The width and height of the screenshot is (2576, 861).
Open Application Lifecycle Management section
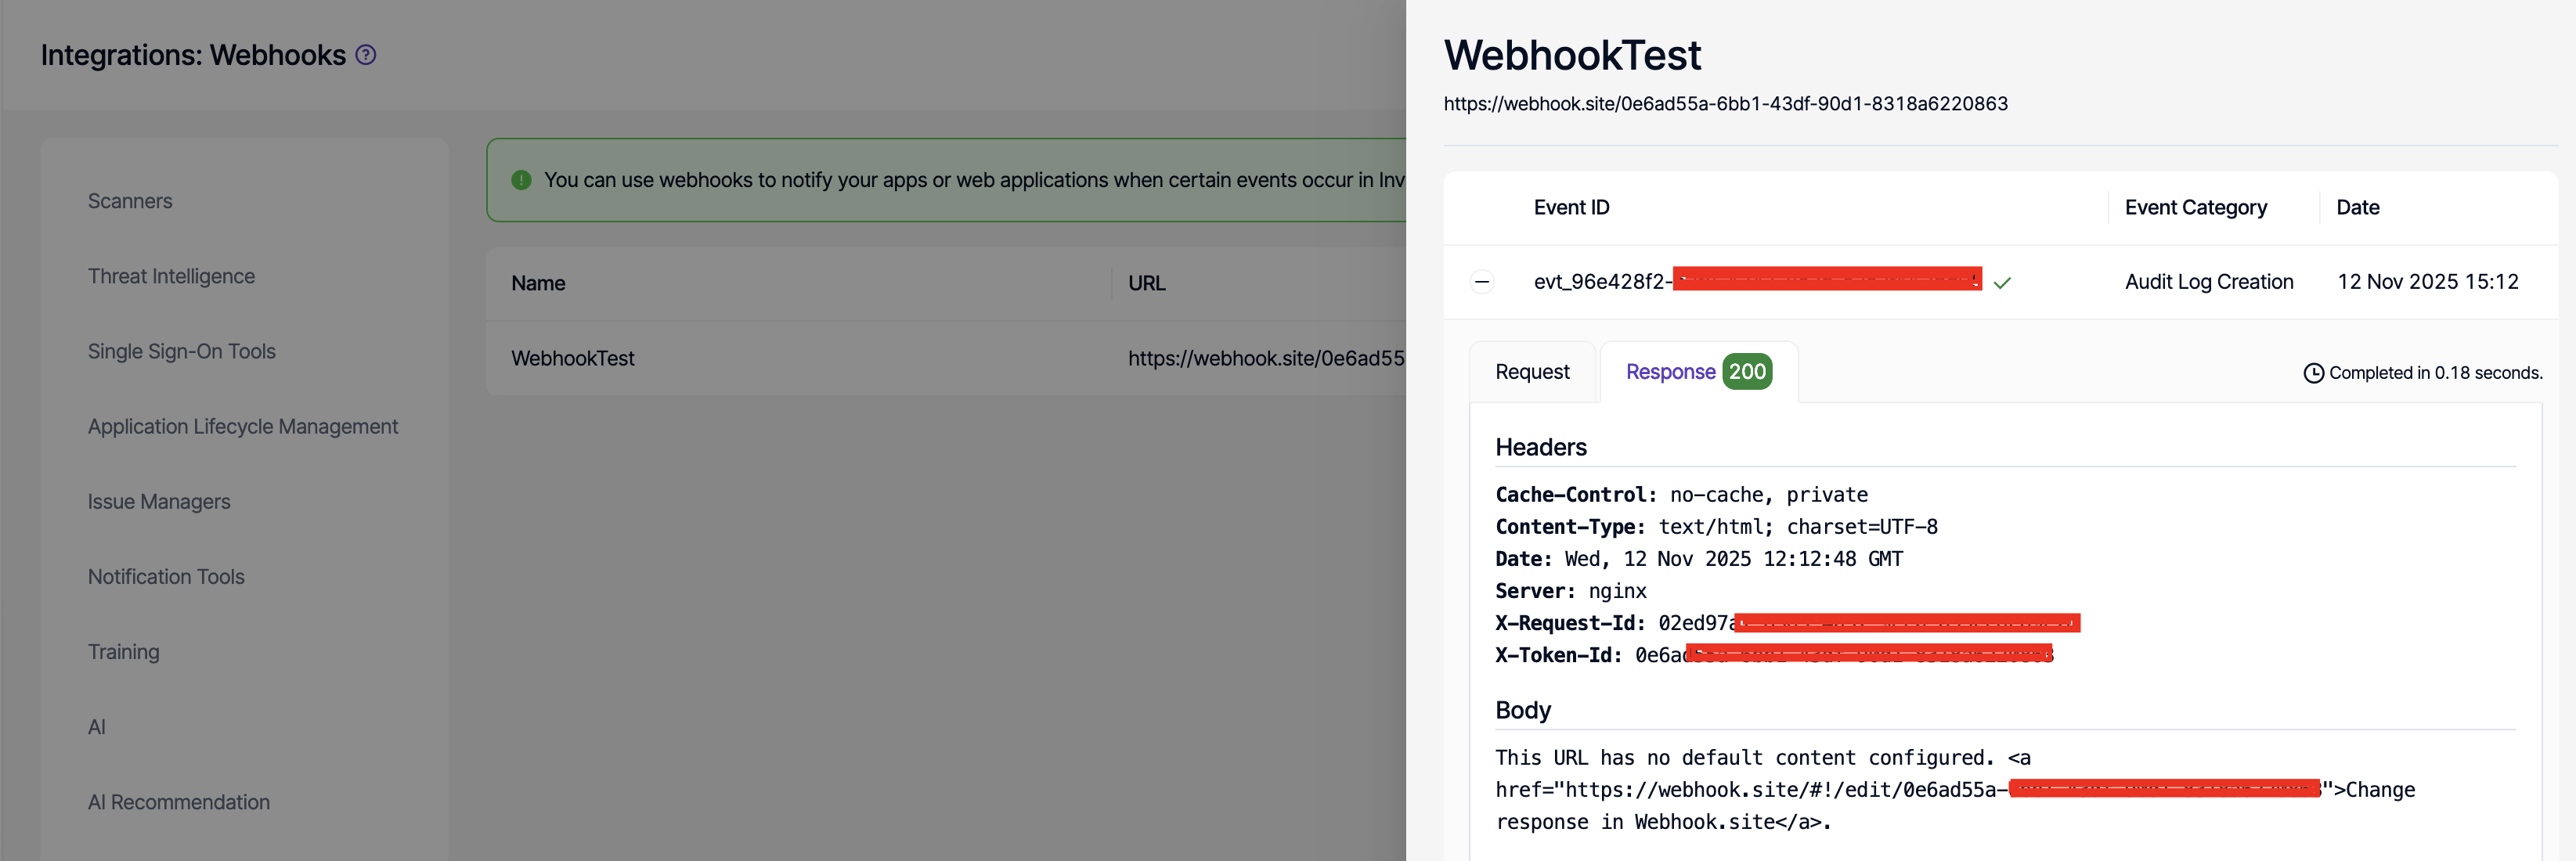click(x=243, y=426)
